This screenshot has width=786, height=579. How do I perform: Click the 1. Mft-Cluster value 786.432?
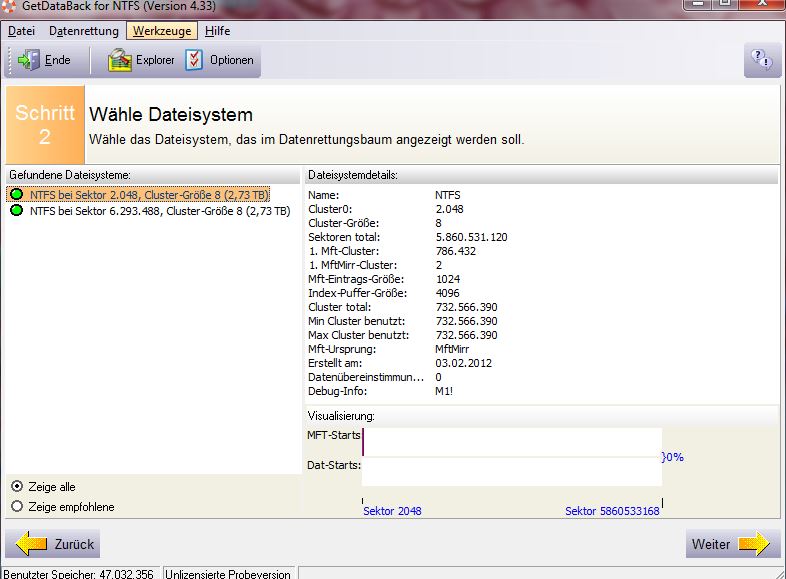click(455, 251)
